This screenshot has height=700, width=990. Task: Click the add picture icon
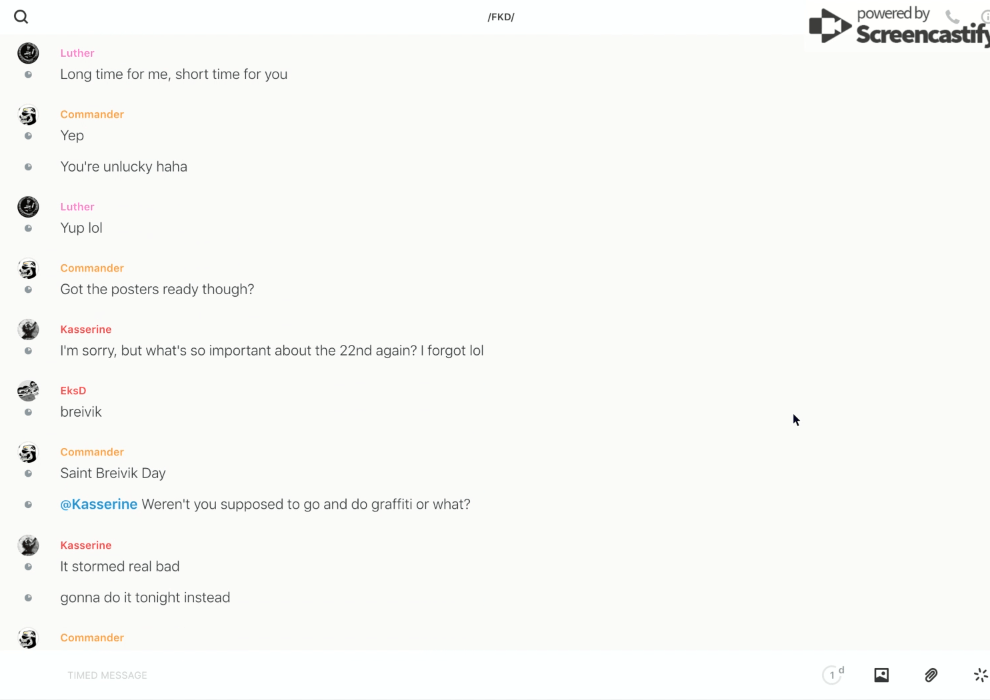(881, 675)
